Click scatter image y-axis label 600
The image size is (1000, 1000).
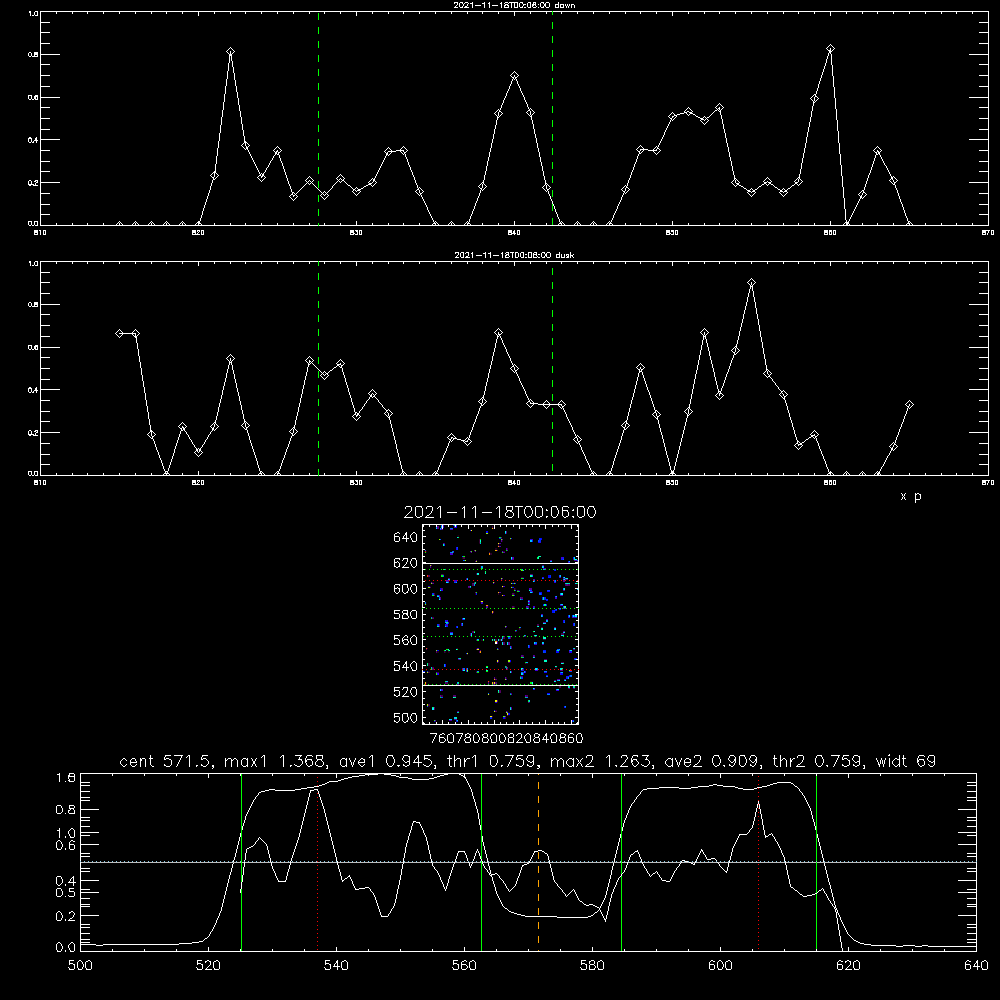[406, 589]
